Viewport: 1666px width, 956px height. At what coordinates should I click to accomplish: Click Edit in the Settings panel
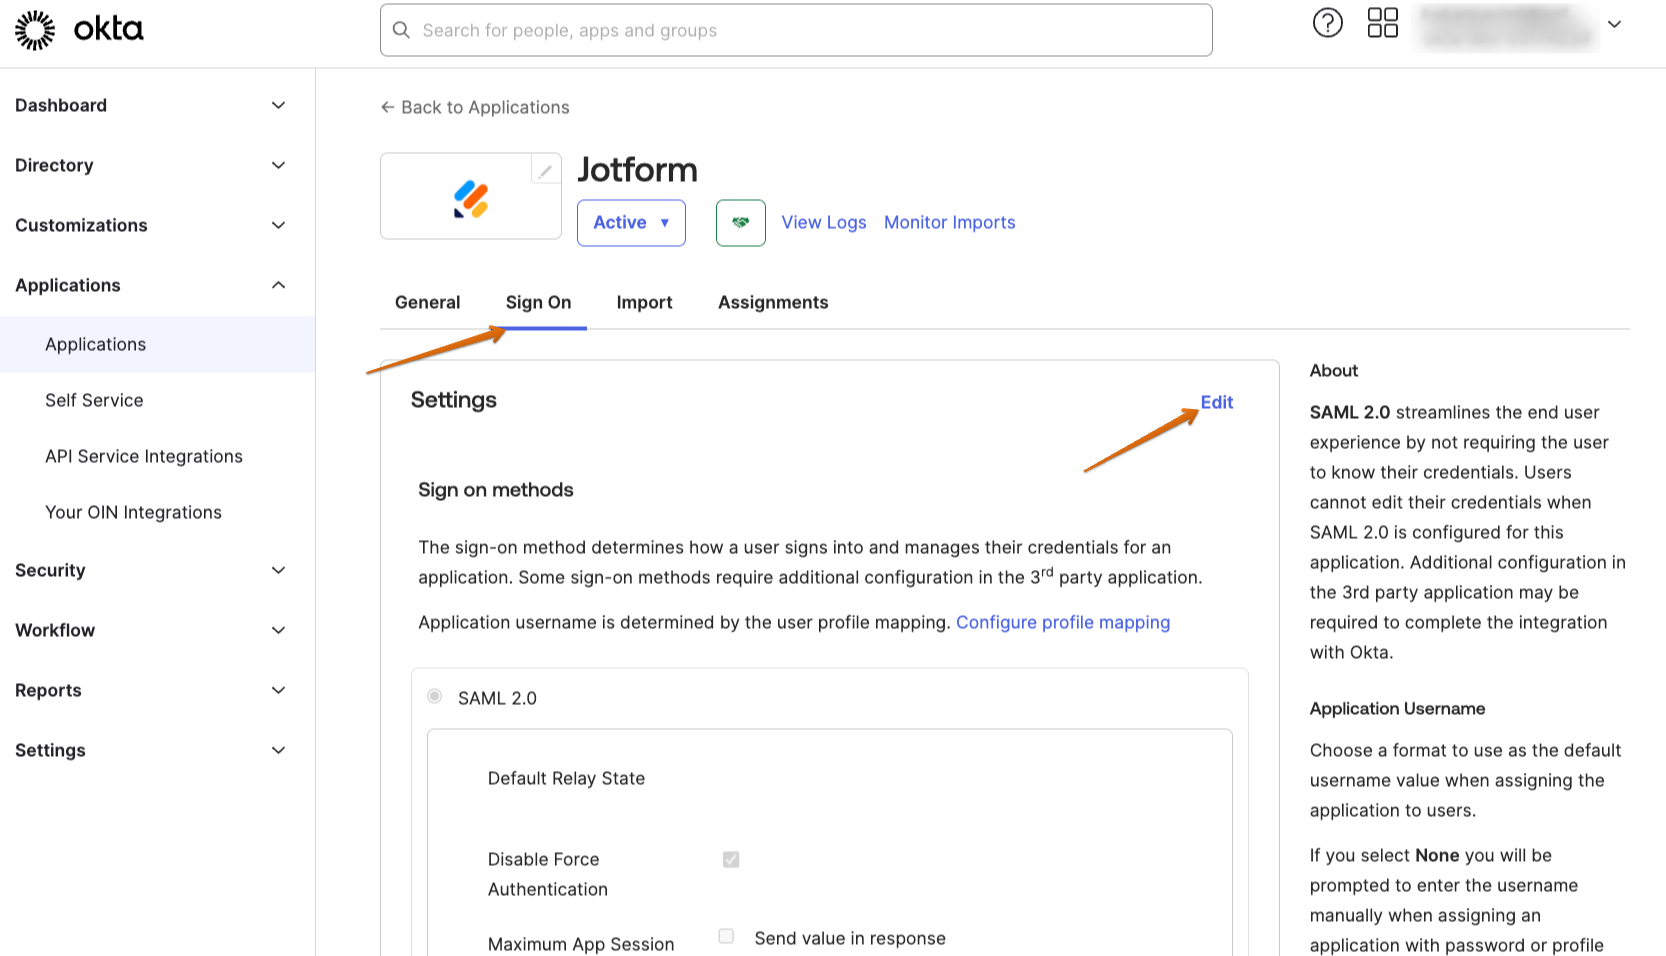1216,402
